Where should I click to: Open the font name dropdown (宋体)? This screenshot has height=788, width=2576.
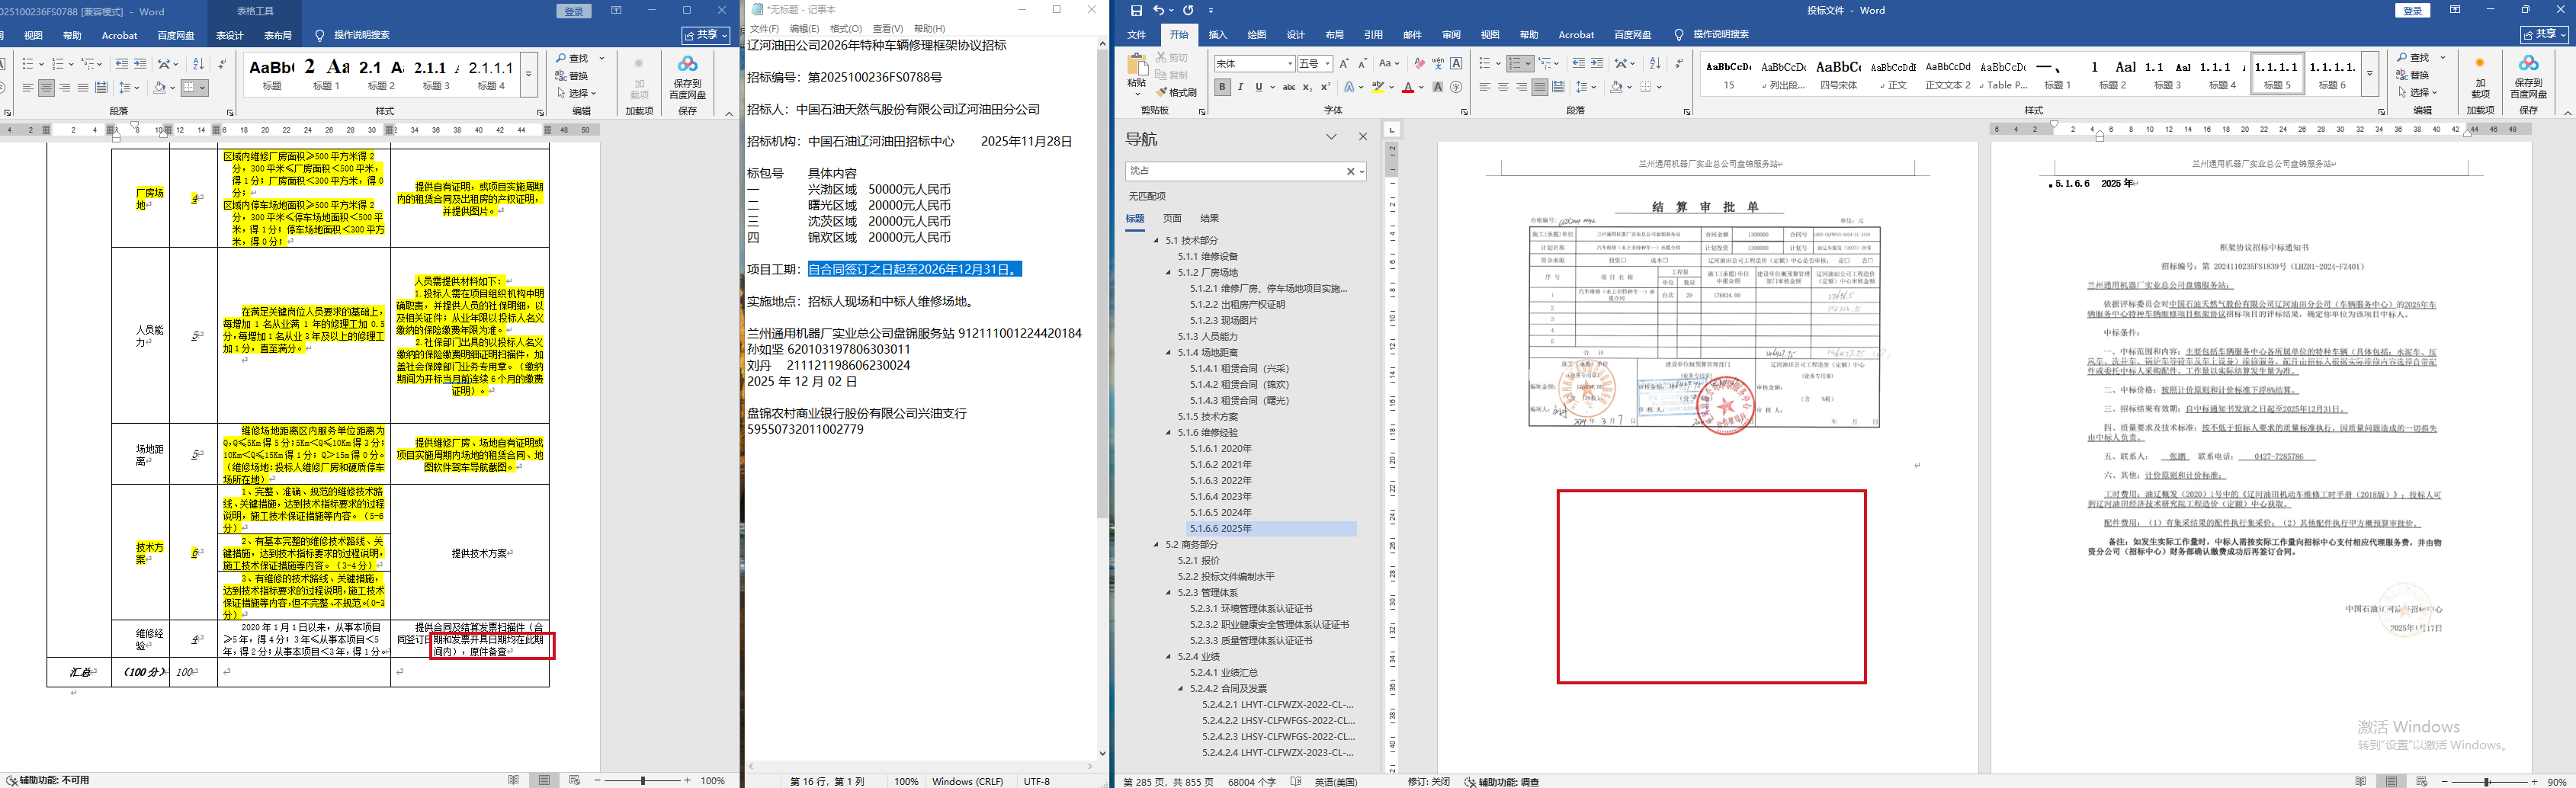[1290, 63]
